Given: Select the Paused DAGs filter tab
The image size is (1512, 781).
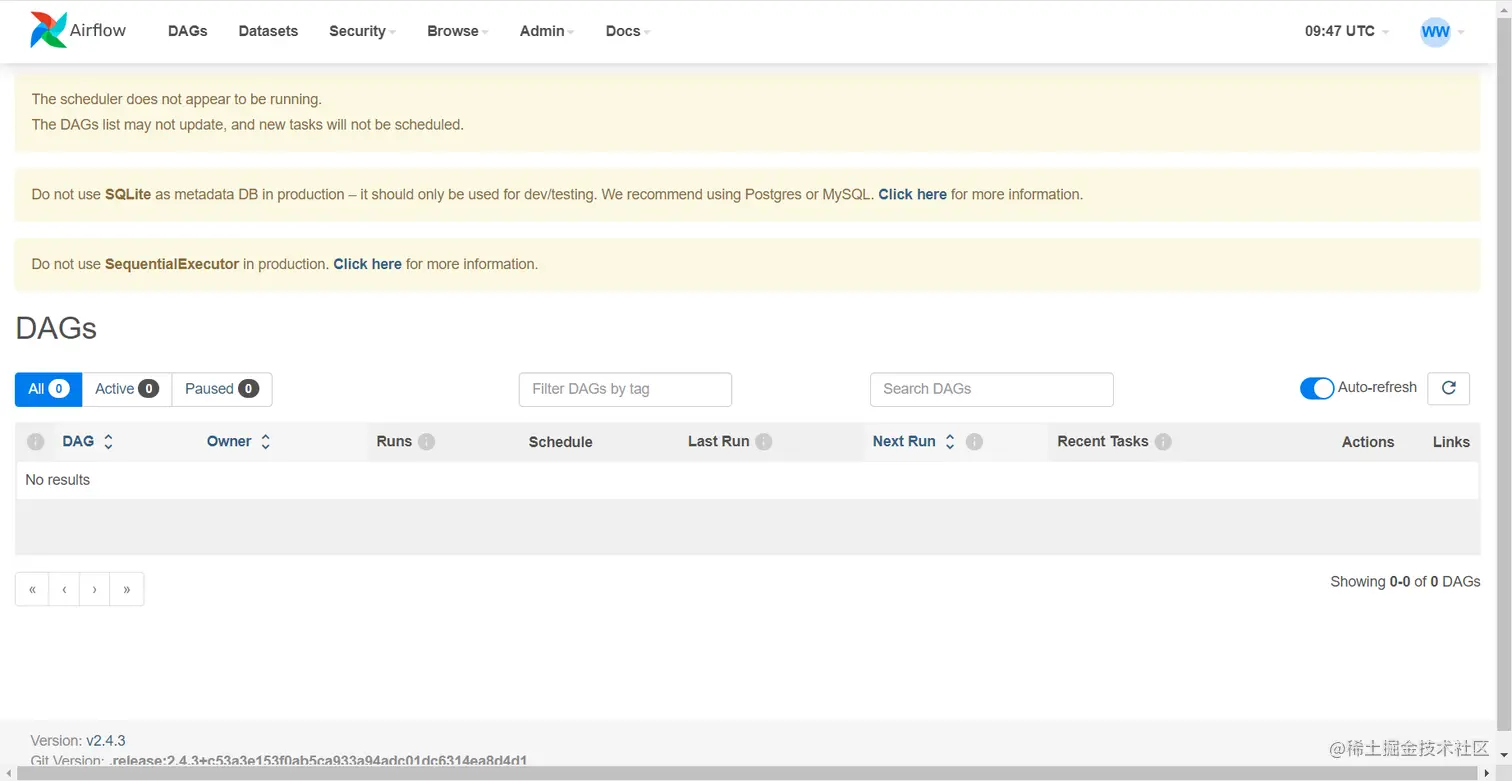Looking at the screenshot, I should 222,389.
